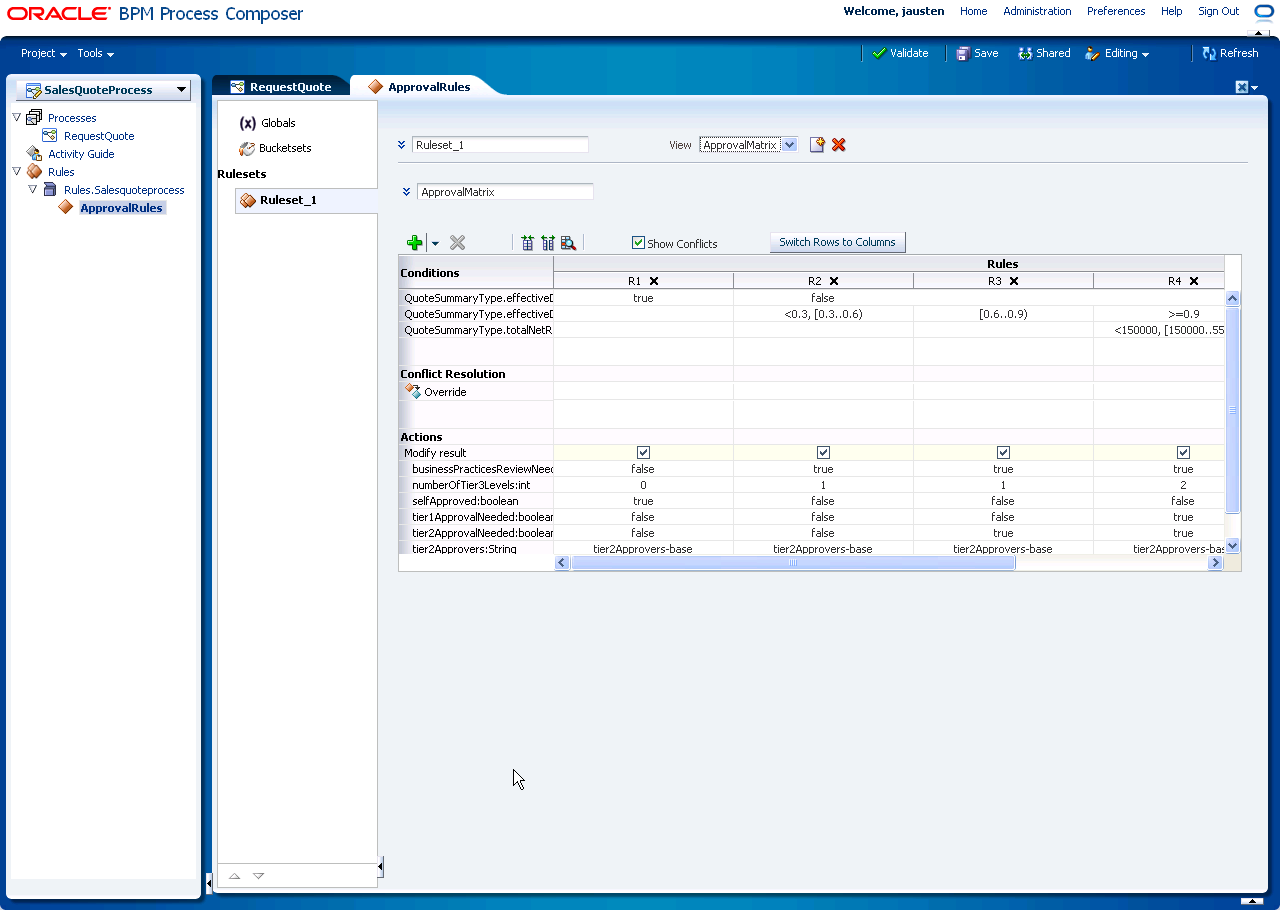This screenshot has height=910, width=1280.
Task: Click the find gaps magnifier table icon
Action: coord(568,242)
